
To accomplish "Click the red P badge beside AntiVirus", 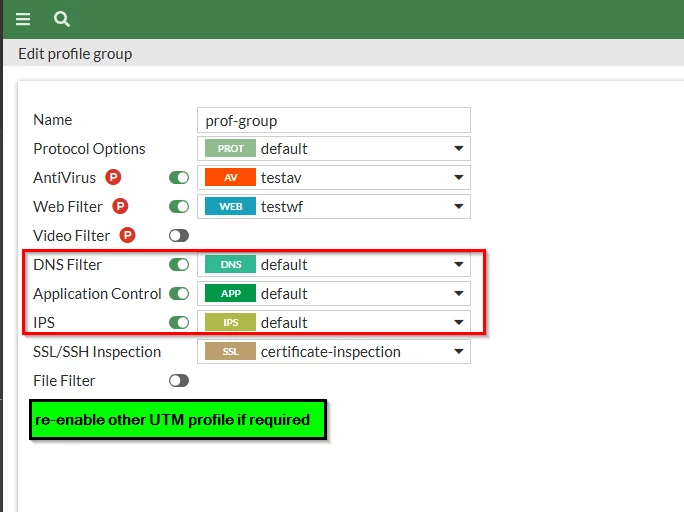I will coord(113,177).
